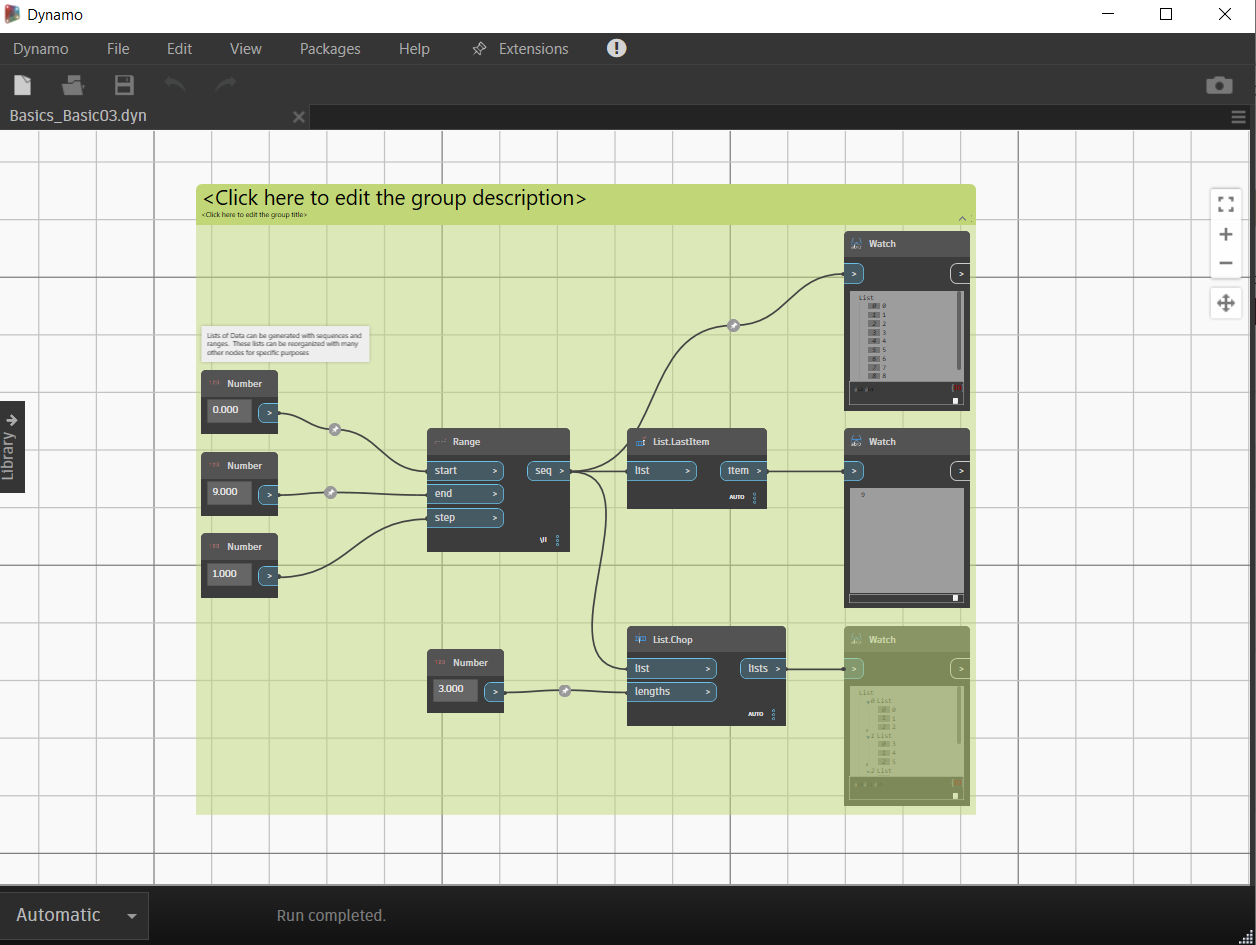Open the File menu
This screenshot has height=945, width=1256.
118,48
